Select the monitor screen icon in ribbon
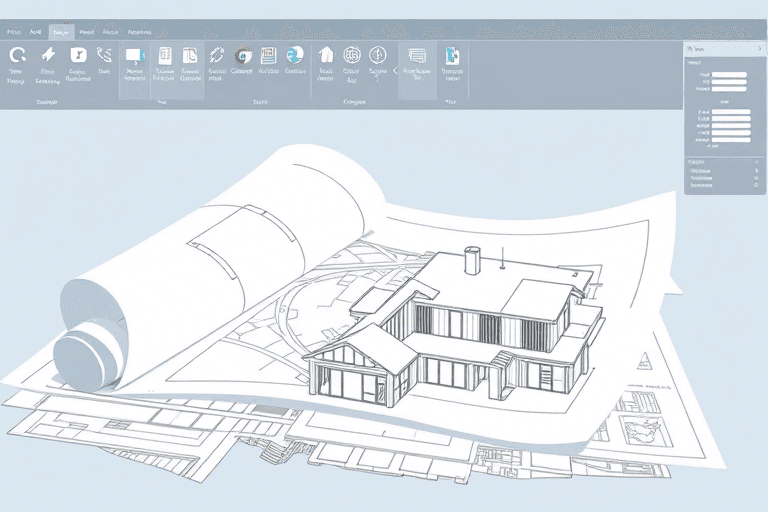 pos(133,56)
